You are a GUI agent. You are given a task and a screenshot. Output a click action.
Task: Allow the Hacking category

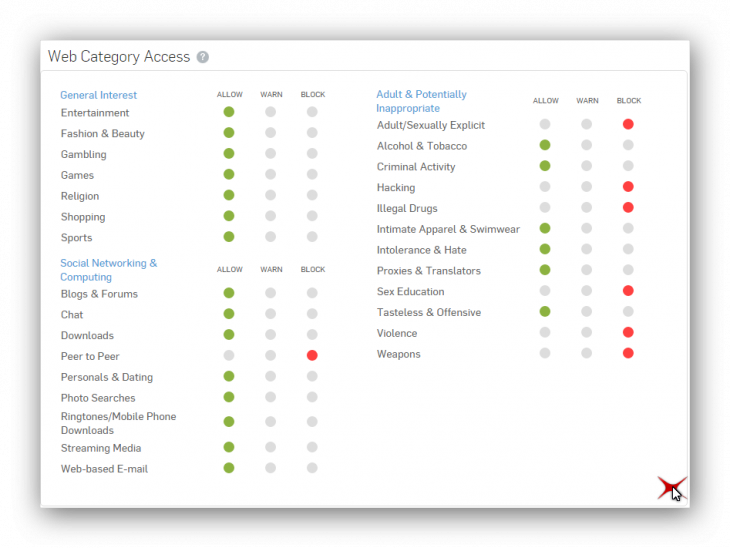coord(545,187)
